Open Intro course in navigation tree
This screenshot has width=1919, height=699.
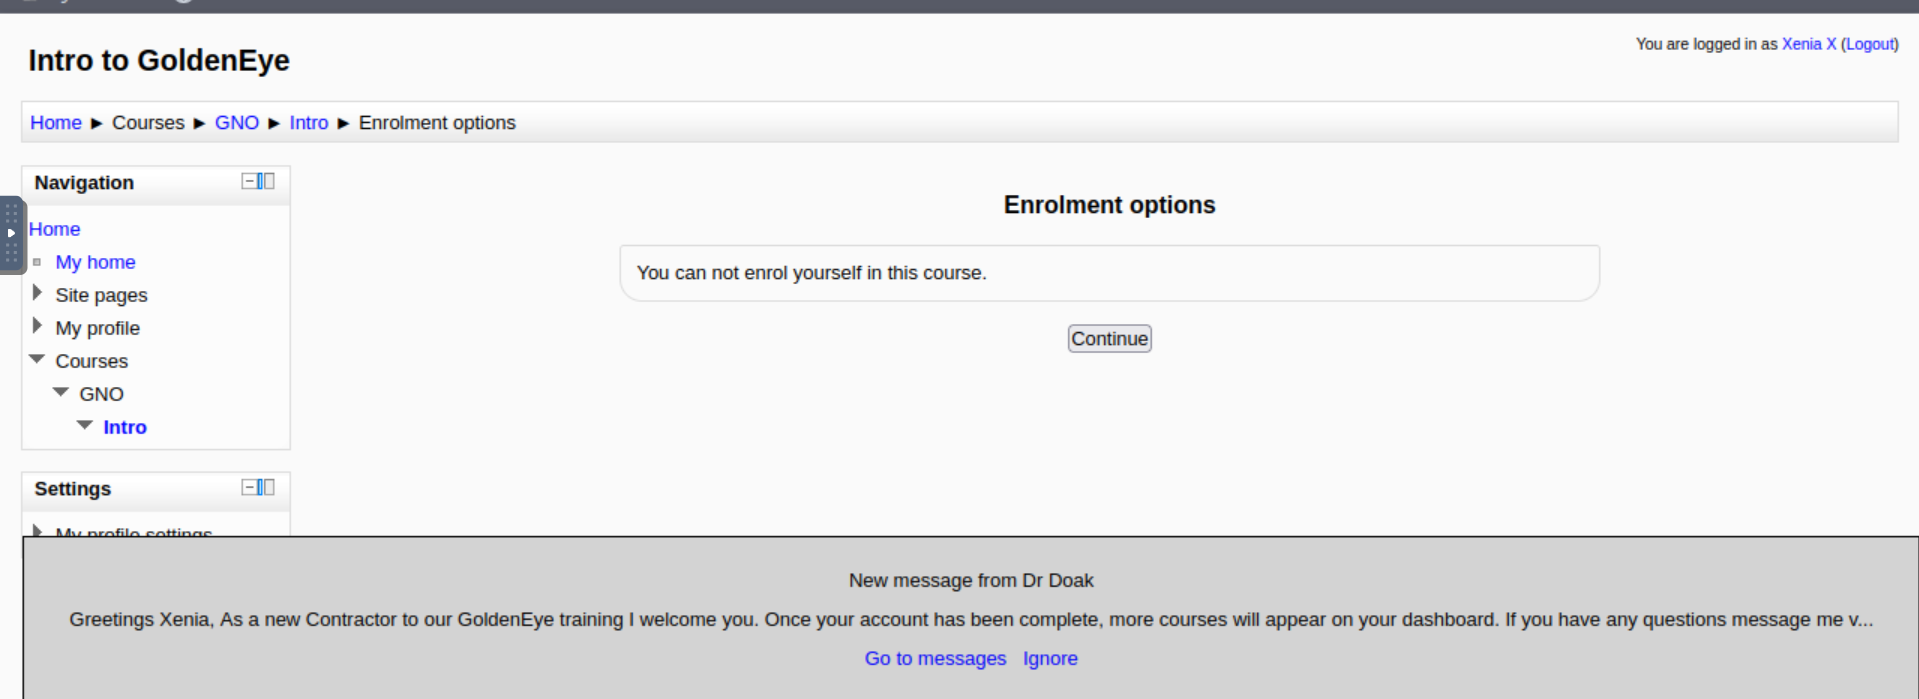click(x=125, y=427)
